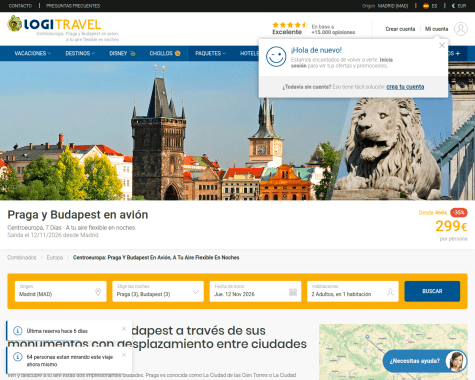The image size is (475, 380).
Task: Click Europa breadcrumb
Action: [x=55, y=257]
